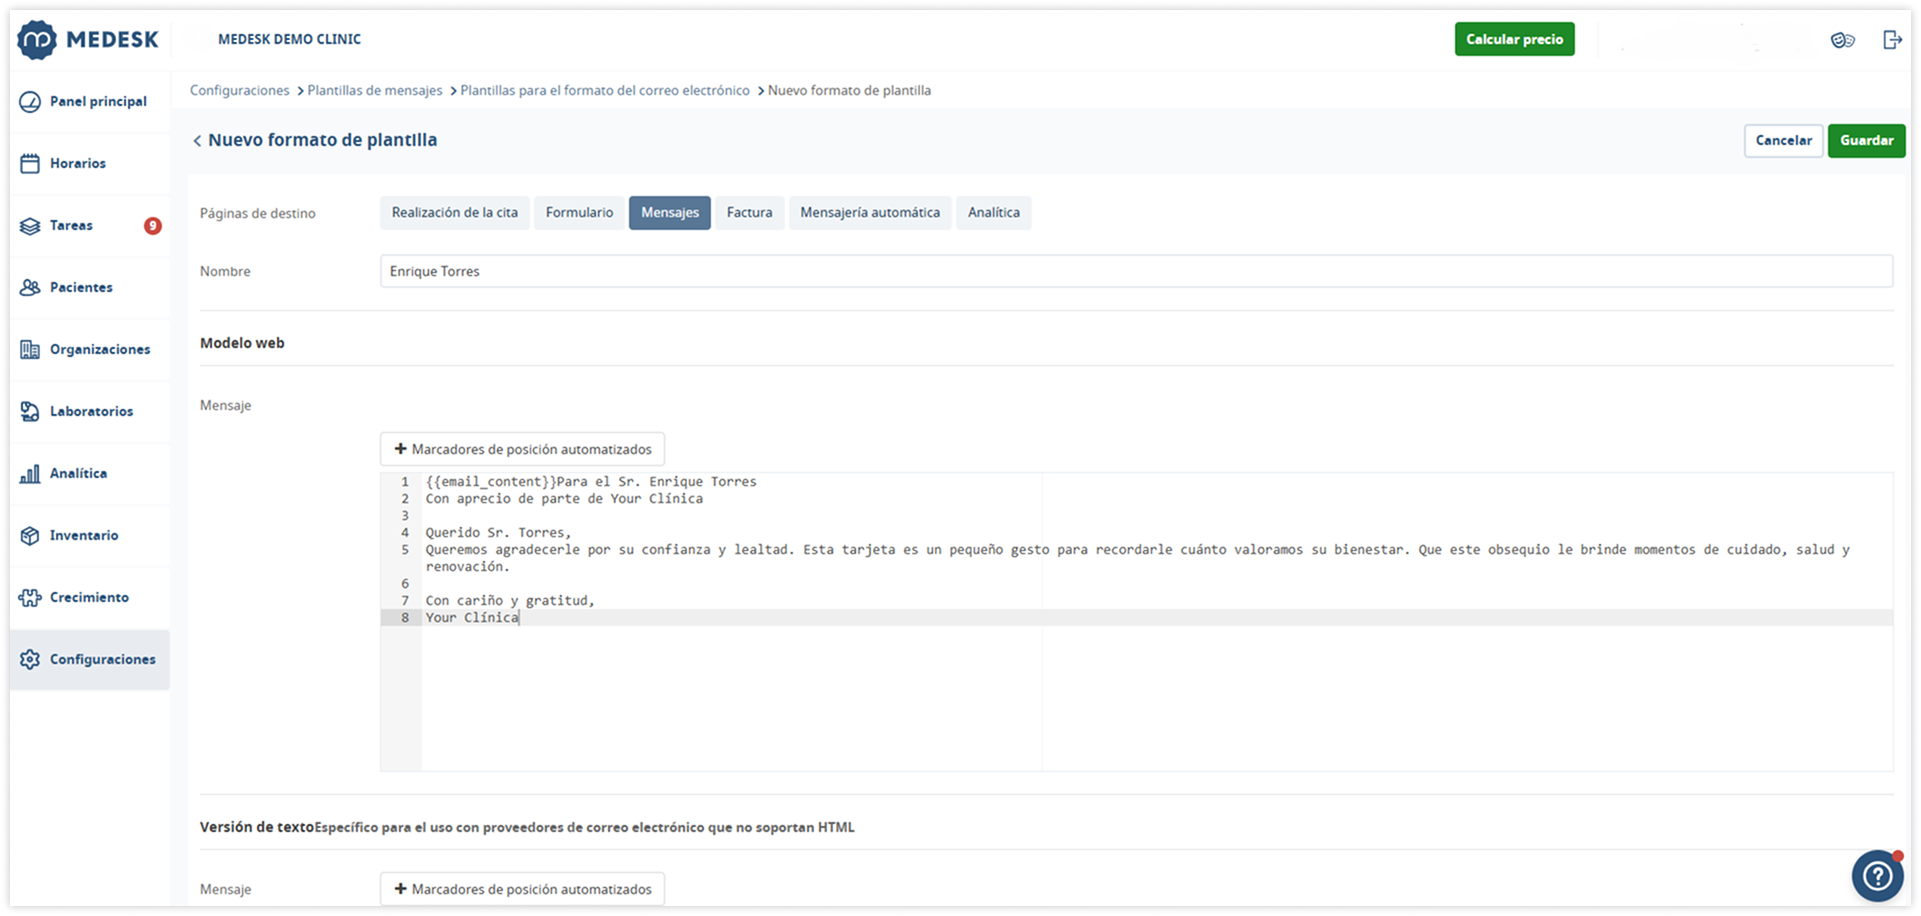Open the Configuraciones breadcrumb link
Viewport: 1921px width, 916px height.
239,90
